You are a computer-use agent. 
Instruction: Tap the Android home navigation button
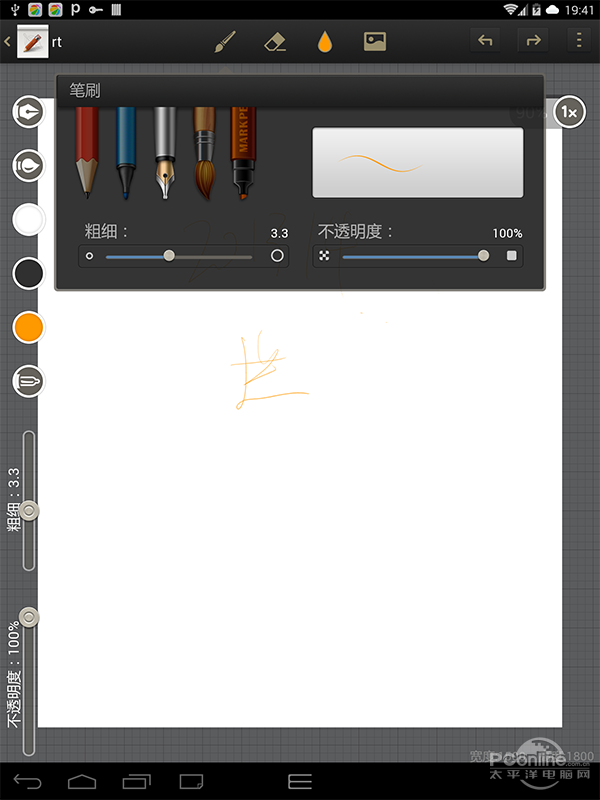82,781
